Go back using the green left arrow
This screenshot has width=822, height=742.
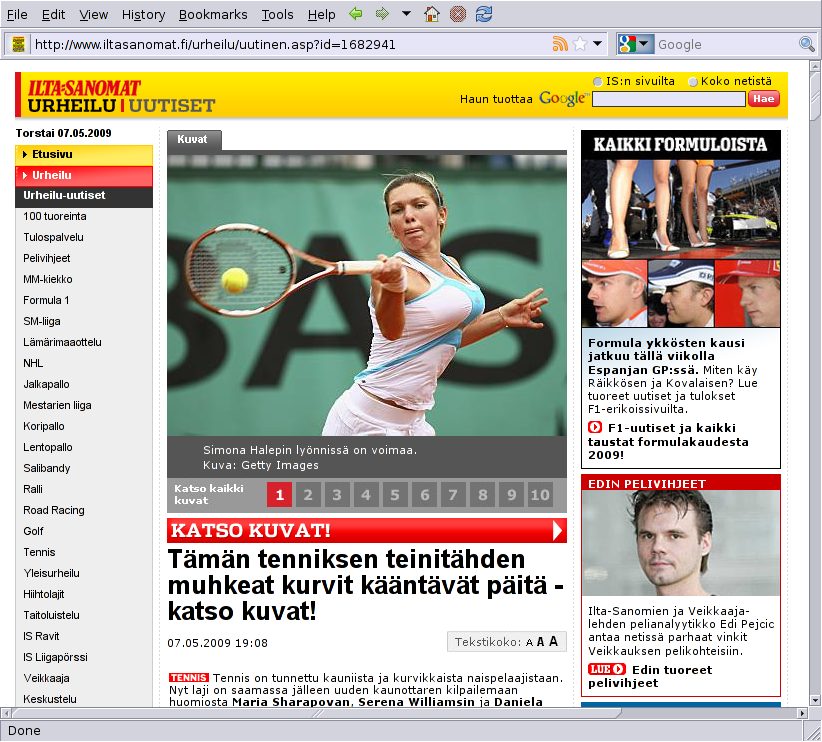tap(356, 14)
